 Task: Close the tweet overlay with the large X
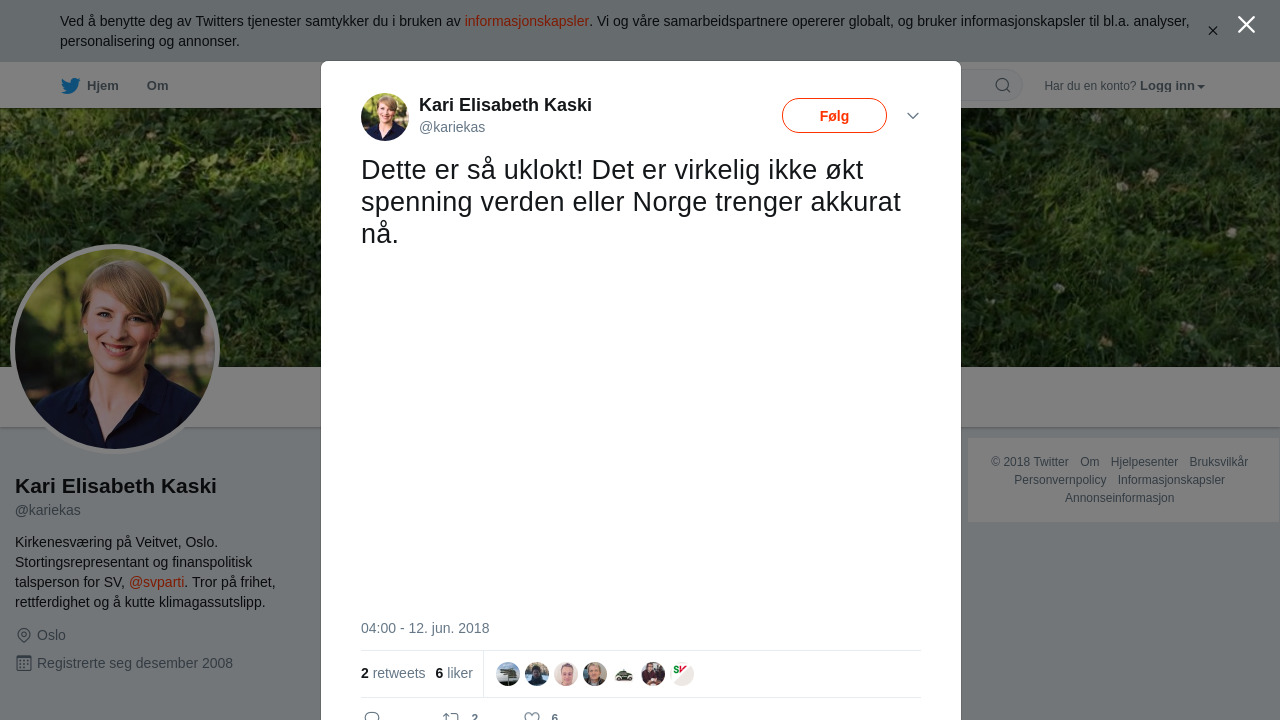pos(1246,24)
